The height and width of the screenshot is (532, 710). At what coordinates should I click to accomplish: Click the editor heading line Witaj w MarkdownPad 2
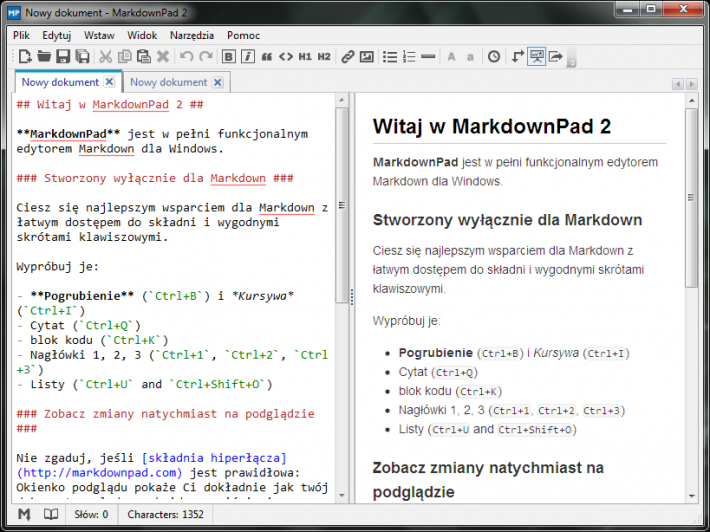[110, 105]
